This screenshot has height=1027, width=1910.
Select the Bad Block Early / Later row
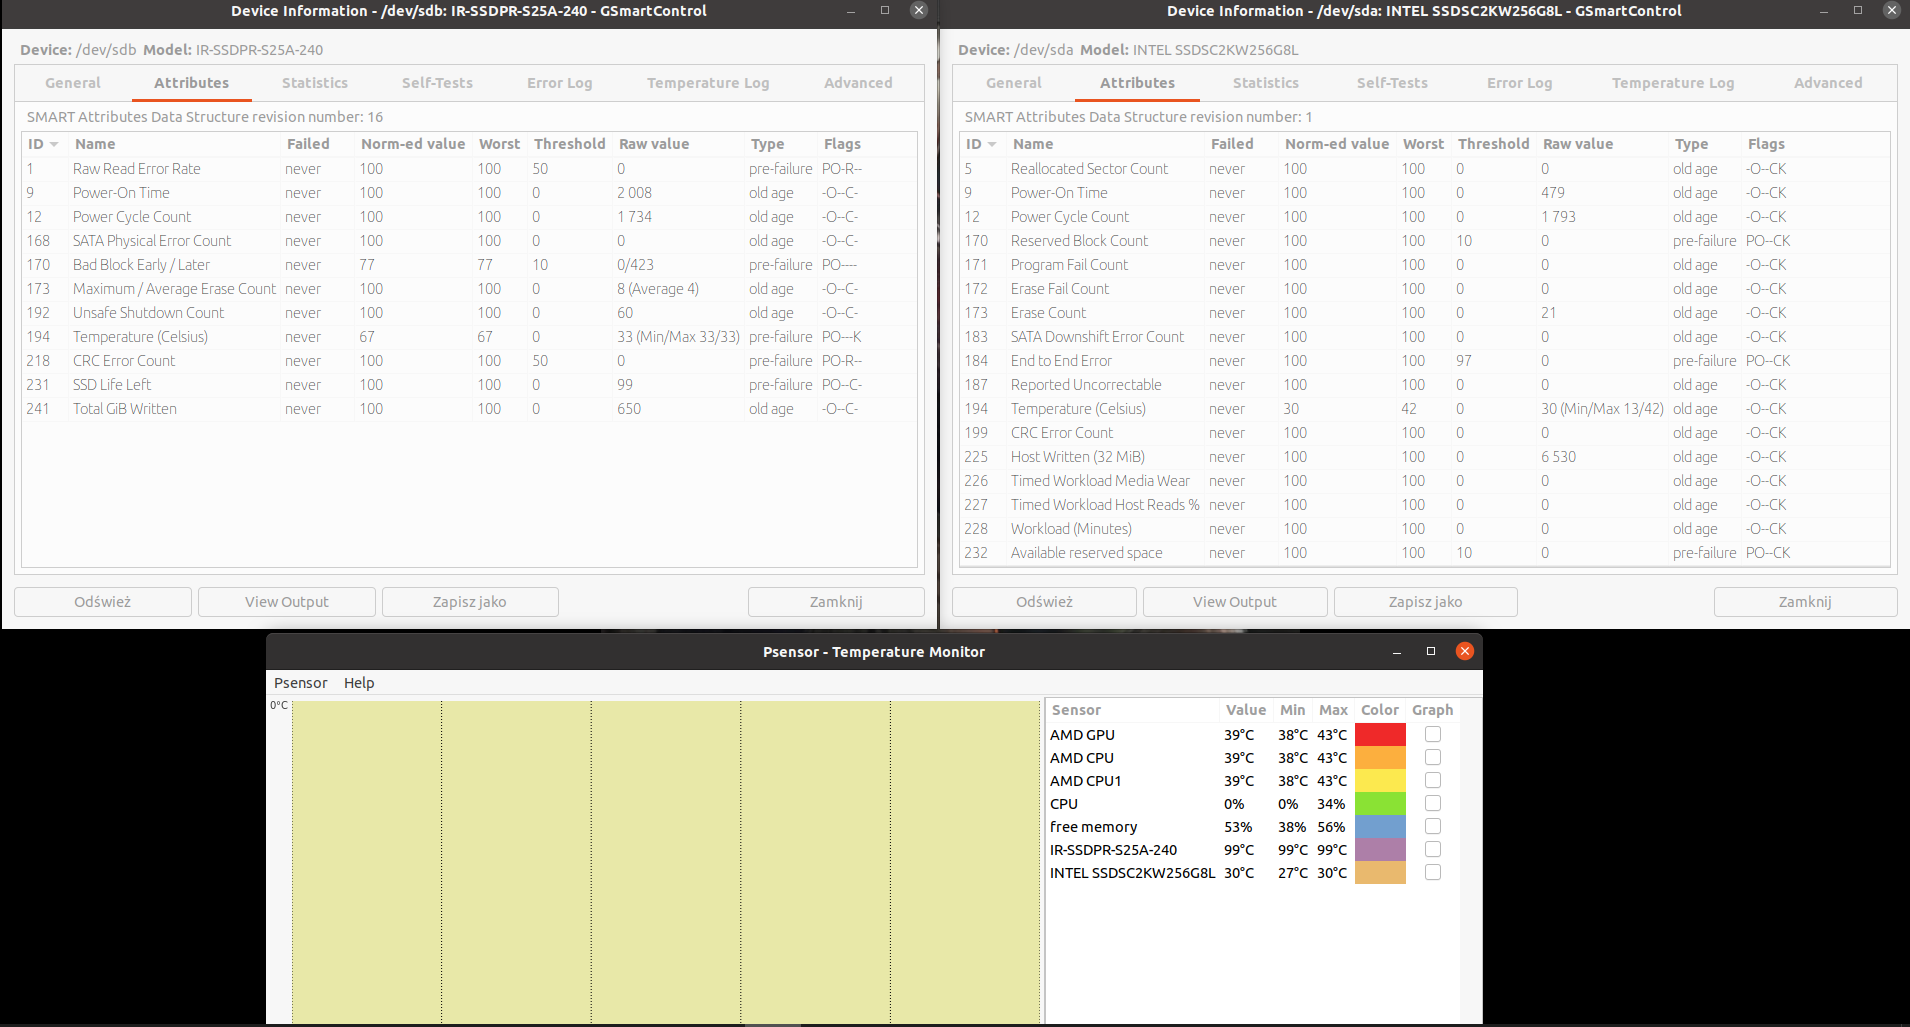tap(469, 265)
